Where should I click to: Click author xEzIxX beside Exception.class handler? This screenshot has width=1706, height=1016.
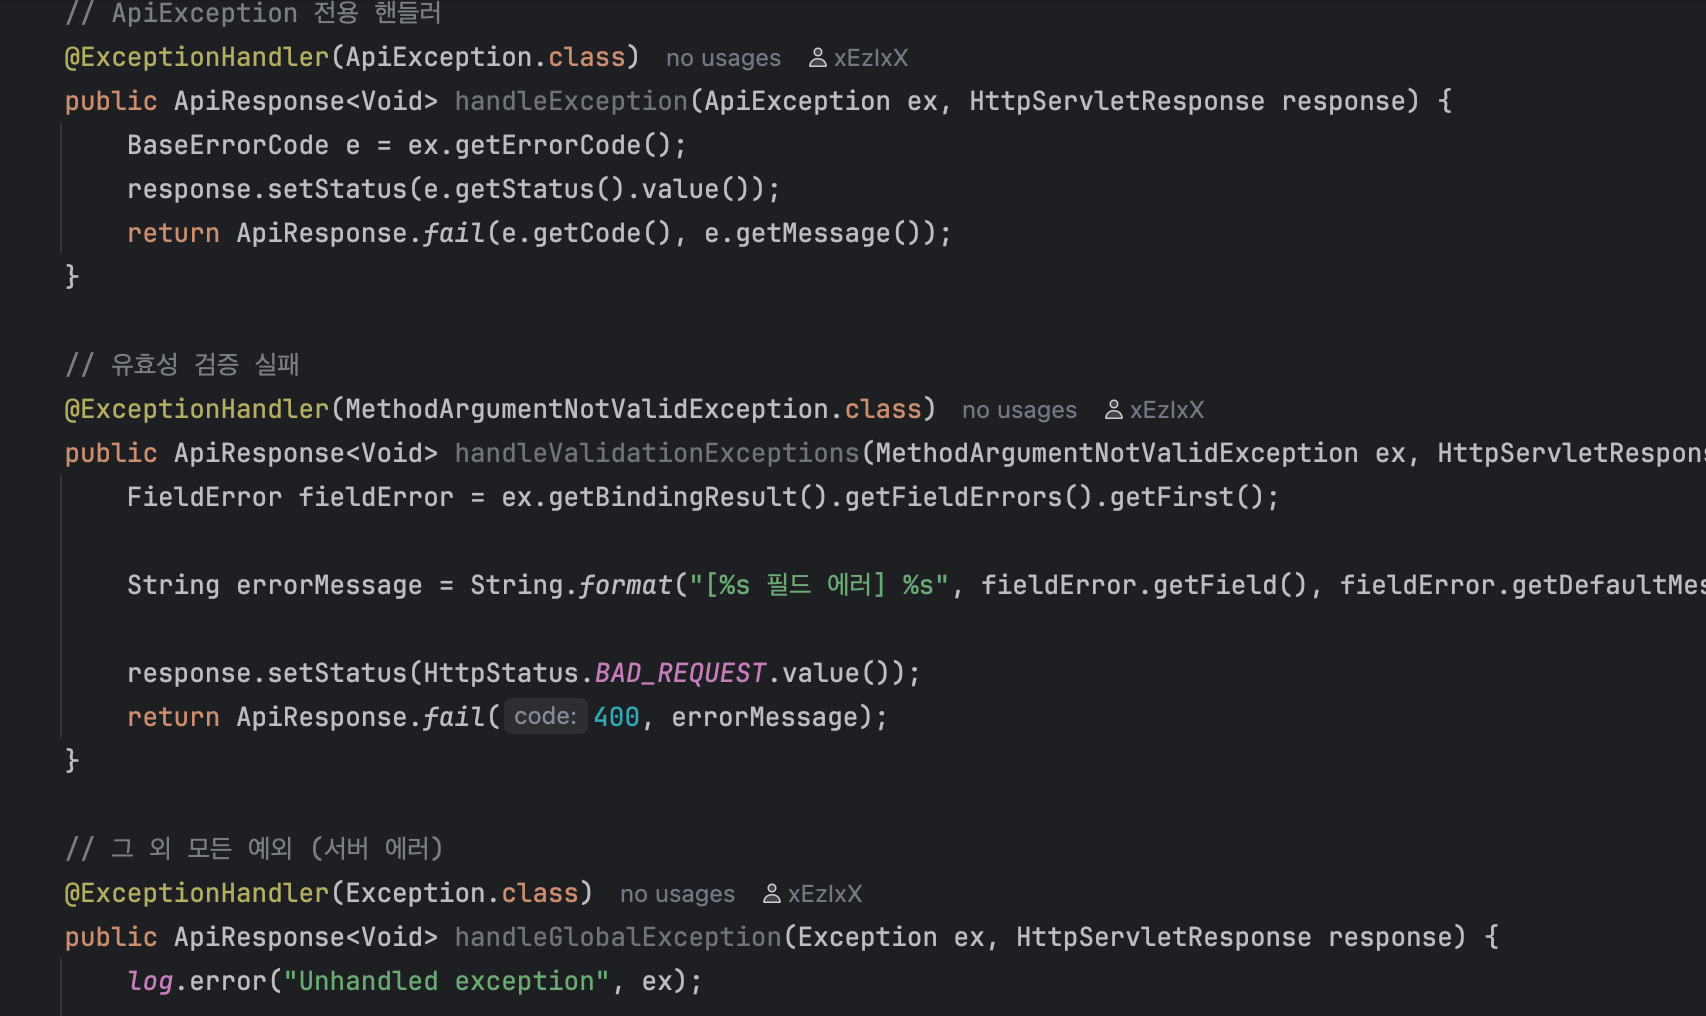(825, 894)
